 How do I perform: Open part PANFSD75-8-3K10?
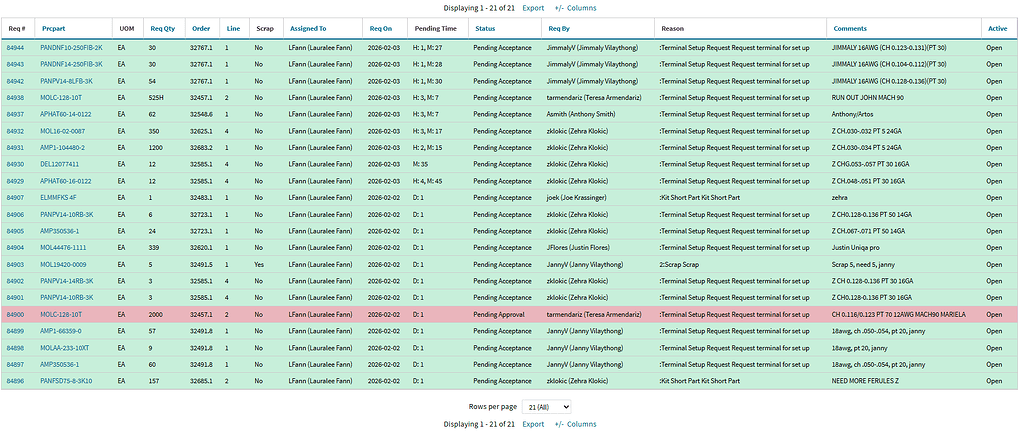67,381
